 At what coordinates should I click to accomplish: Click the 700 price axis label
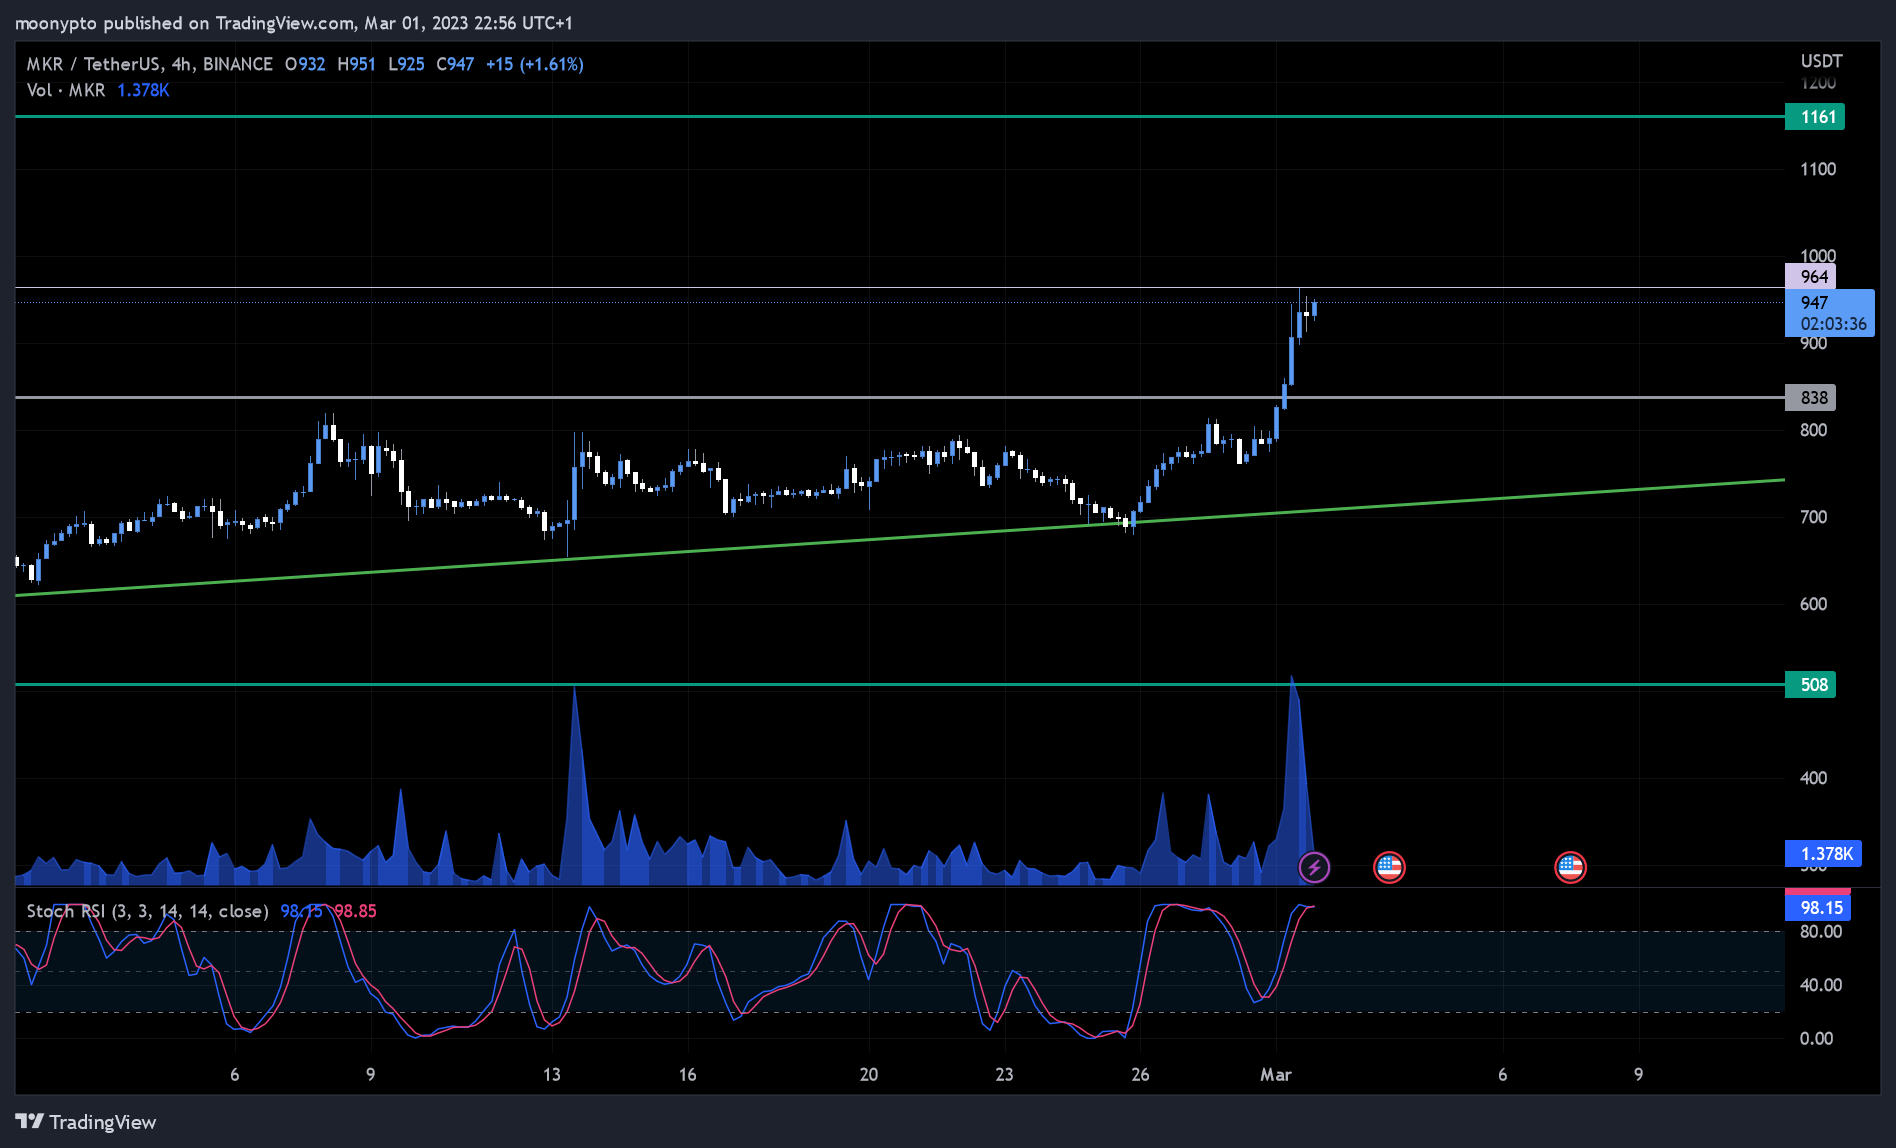(x=1813, y=517)
